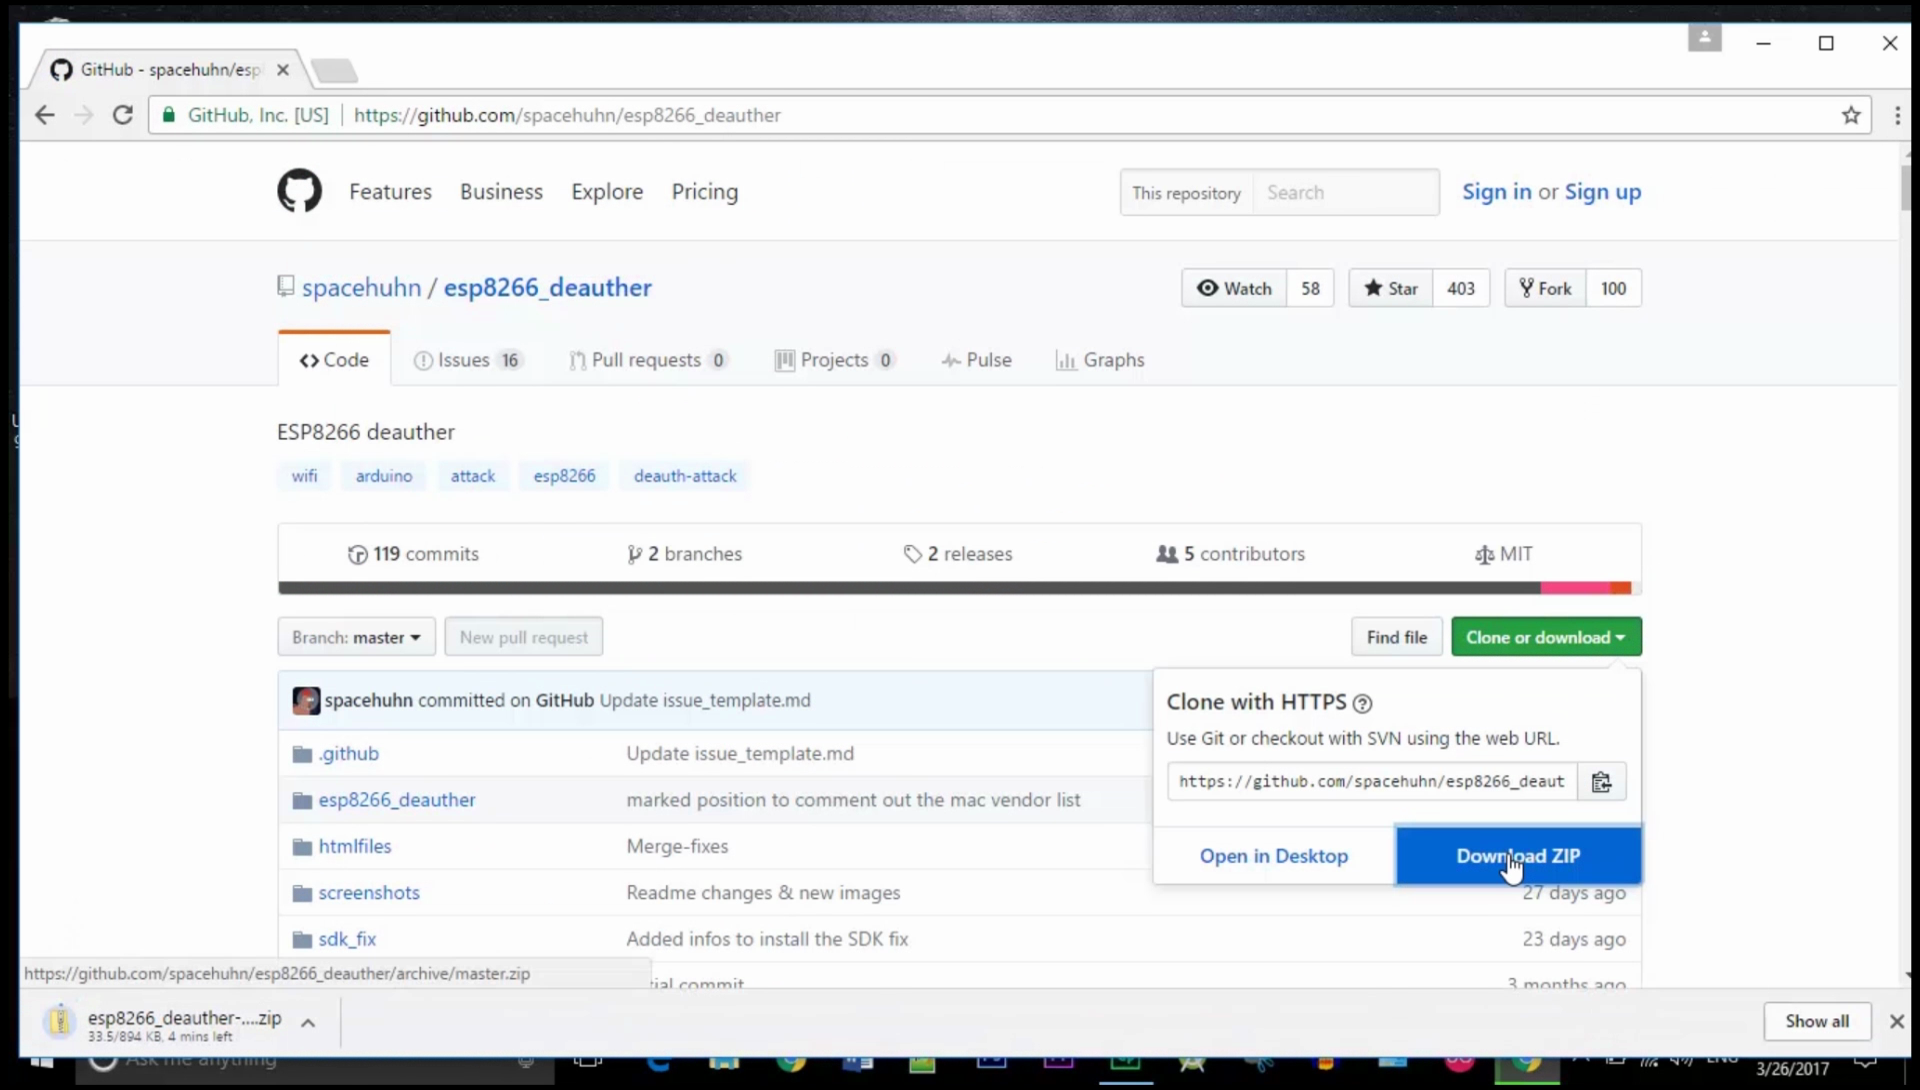The image size is (1920, 1090).
Task: Watch the repository
Action: point(1234,288)
